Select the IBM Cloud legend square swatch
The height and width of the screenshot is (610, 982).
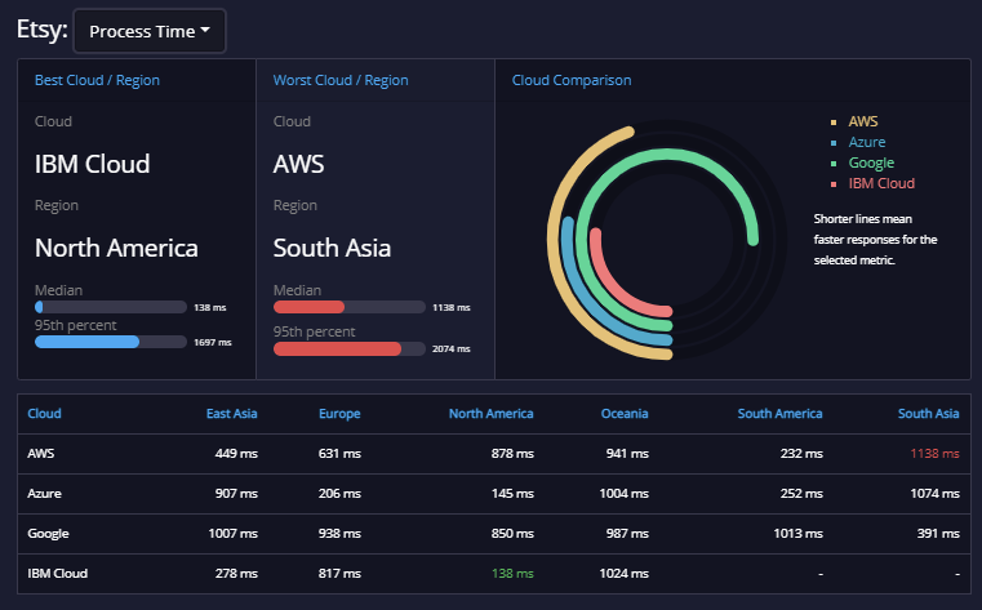[833, 184]
